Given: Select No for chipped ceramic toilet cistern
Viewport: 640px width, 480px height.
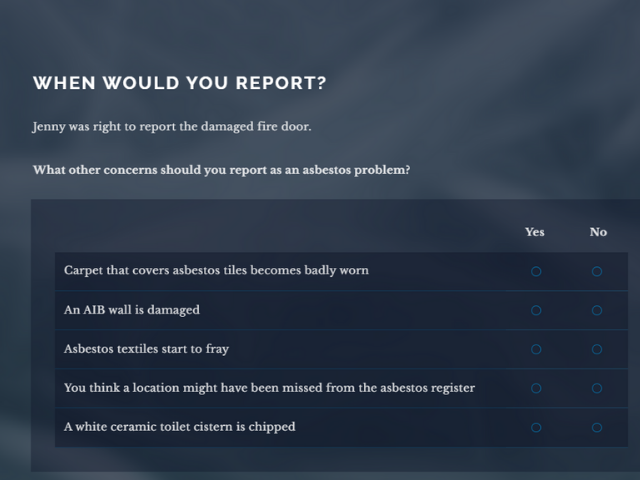Looking at the screenshot, I should click(597, 427).
